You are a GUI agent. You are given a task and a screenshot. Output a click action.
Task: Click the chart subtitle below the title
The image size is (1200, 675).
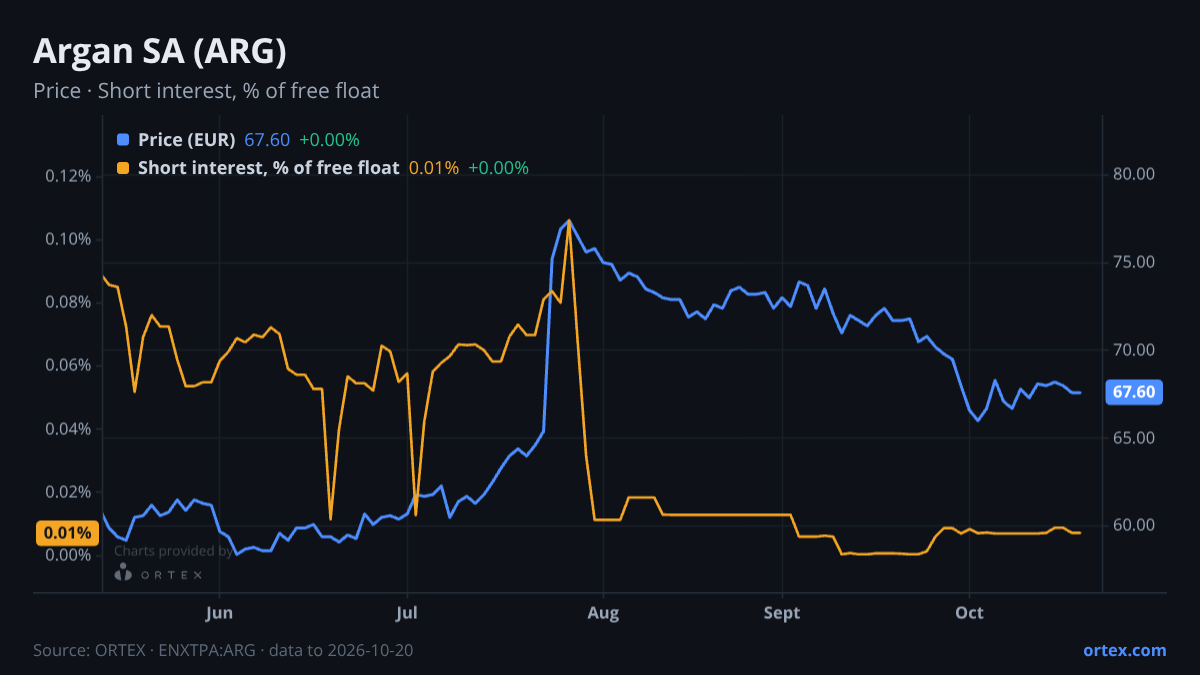206,91
